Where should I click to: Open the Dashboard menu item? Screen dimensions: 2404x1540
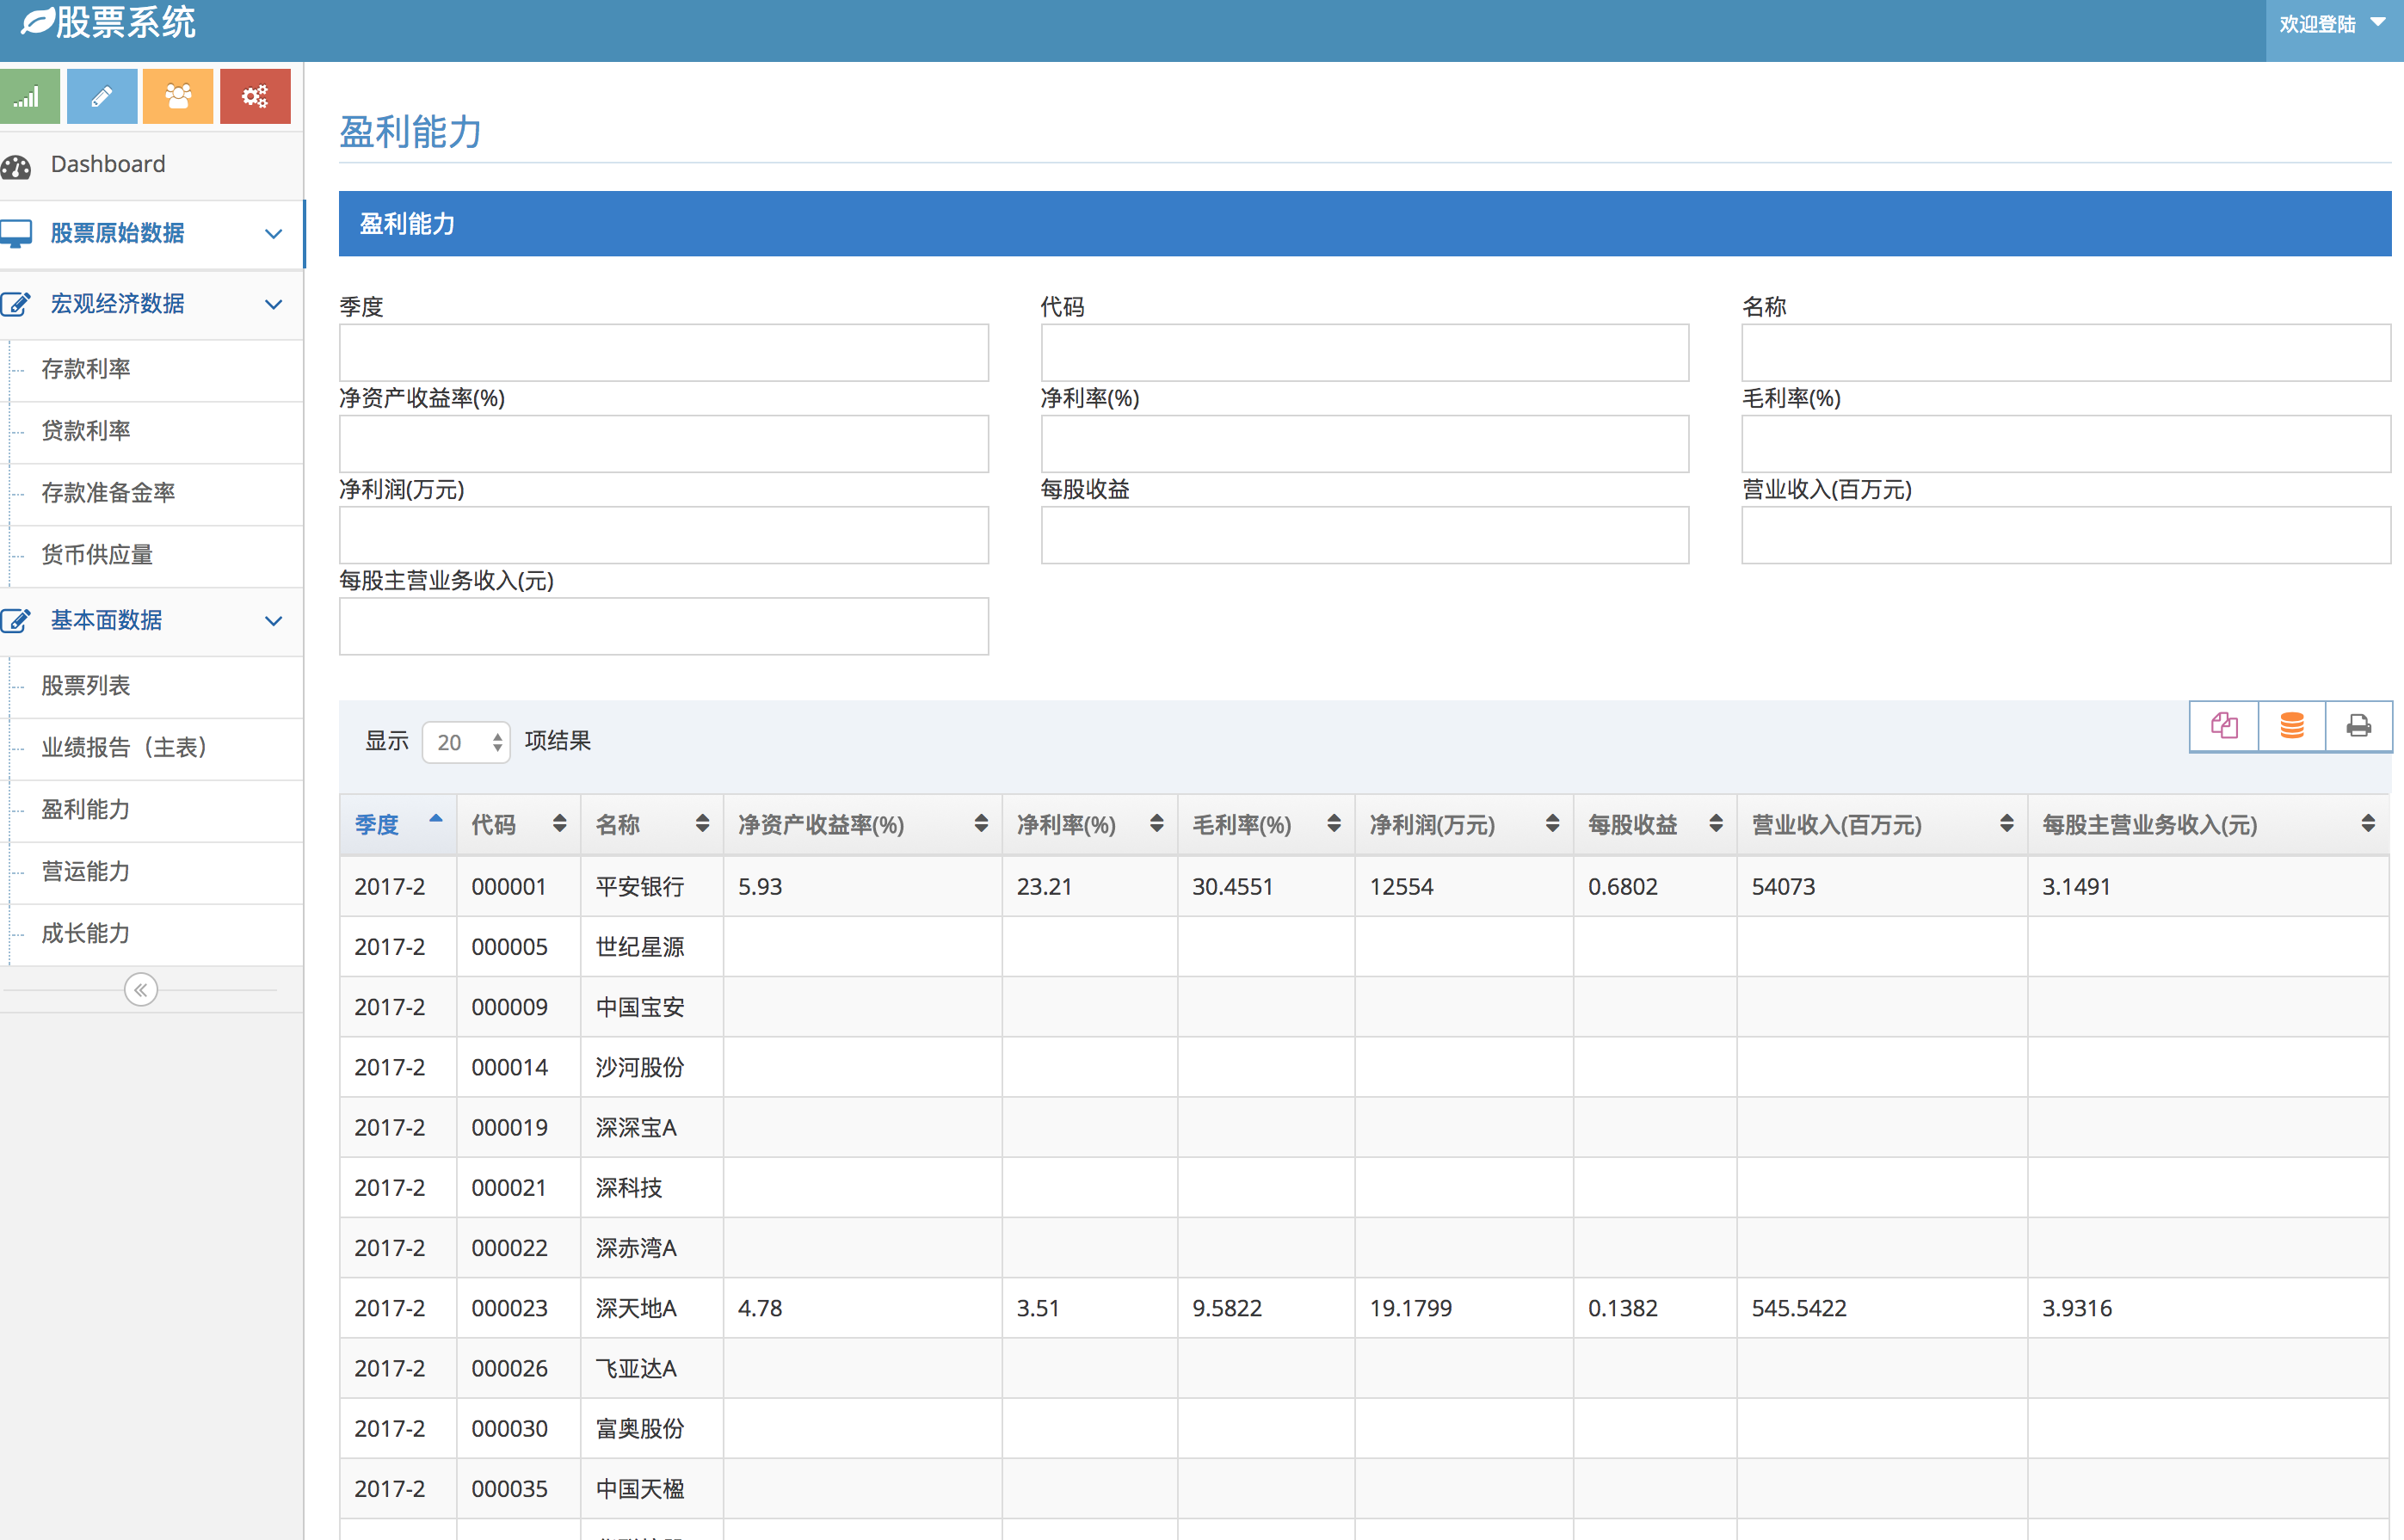tap(108, 165)
